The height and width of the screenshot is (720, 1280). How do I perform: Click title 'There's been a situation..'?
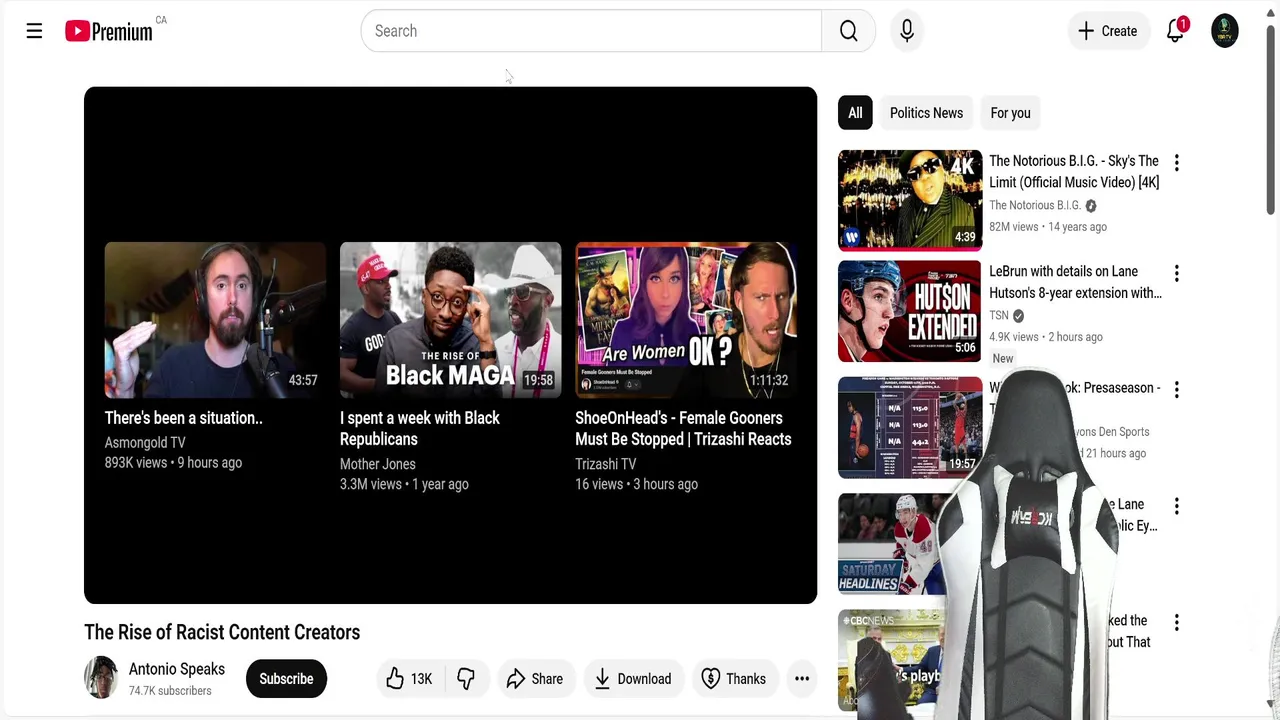pos(184,418)
